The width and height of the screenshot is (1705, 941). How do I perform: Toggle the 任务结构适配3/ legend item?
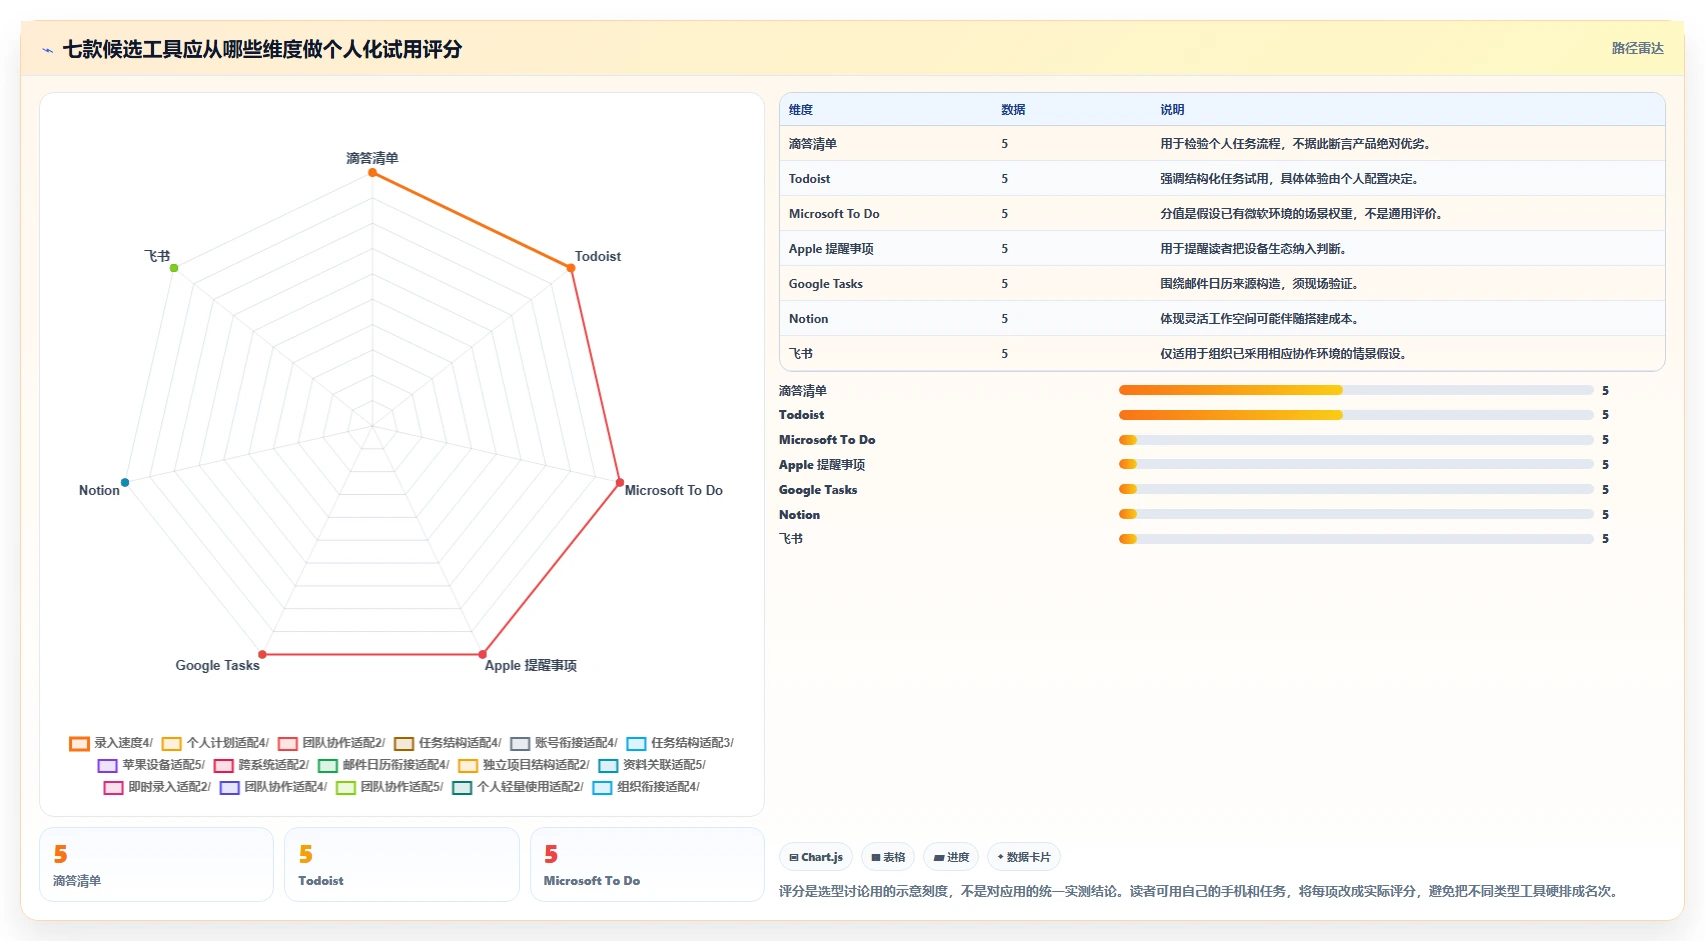[x=680, y=743]
